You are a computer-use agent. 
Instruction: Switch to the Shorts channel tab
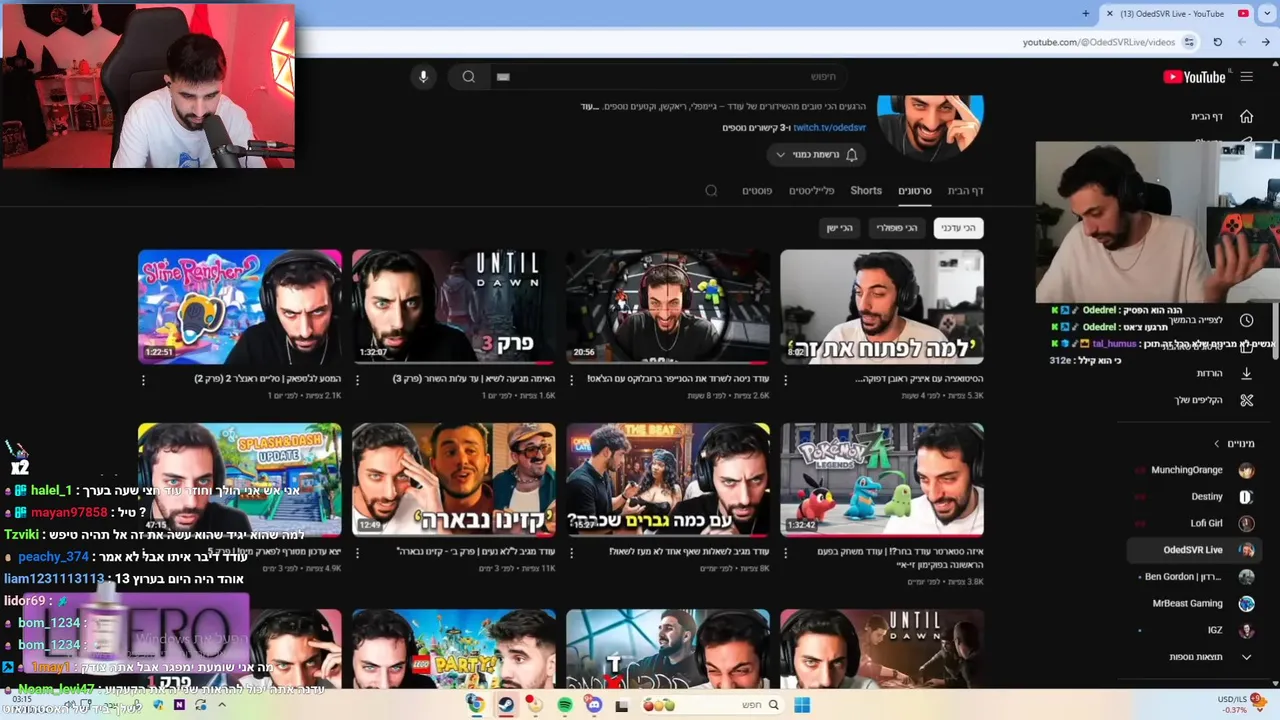coord(866,190)
